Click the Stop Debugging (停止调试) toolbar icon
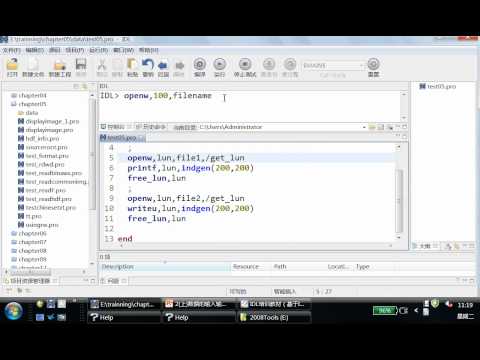Viewport: 480px width, 360px height. pyautogui.click(x=245, y=64)
